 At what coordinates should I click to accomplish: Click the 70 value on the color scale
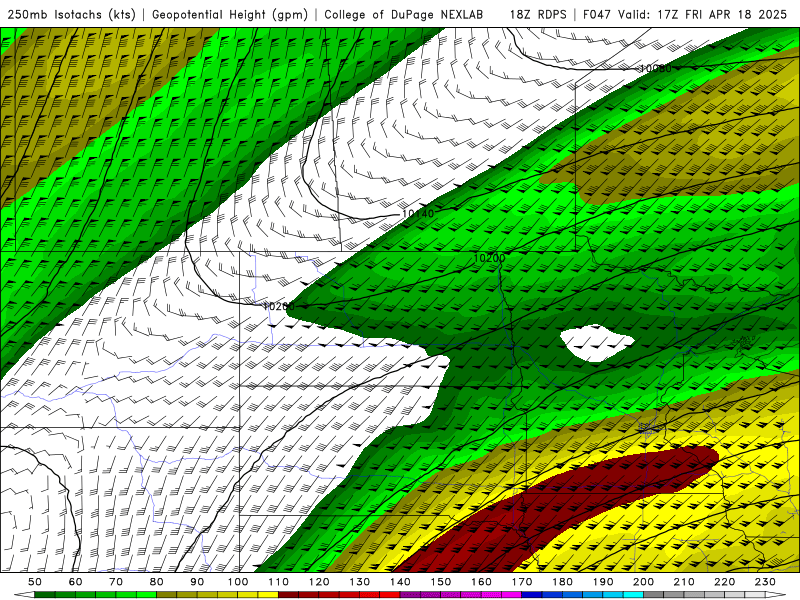pyautogui.click(x=116, y=582)
